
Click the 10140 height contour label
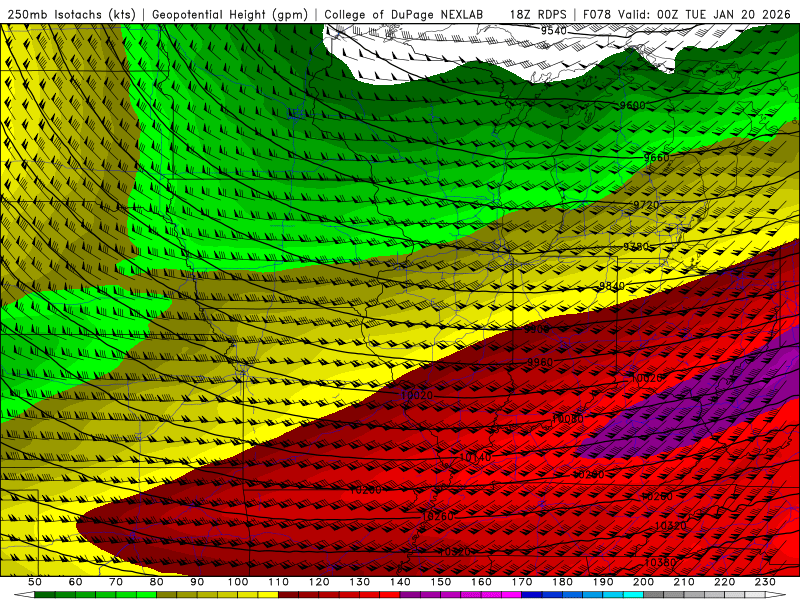[476, 457]
